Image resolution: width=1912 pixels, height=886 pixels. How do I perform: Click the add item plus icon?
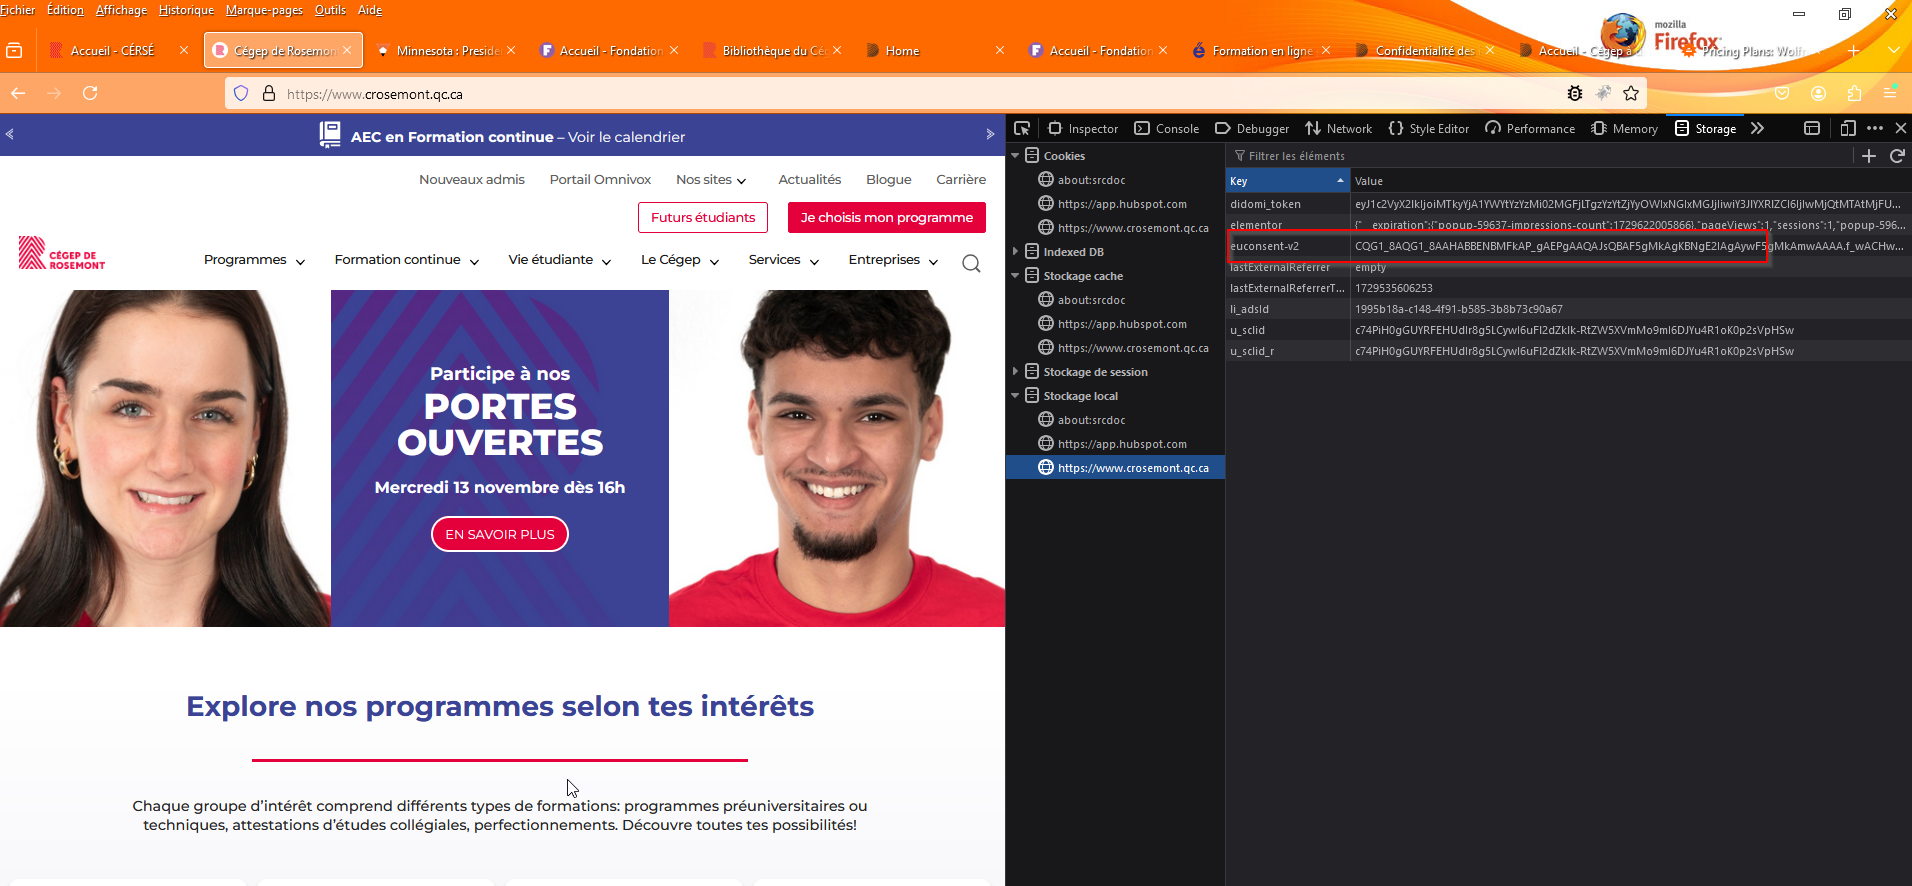pyautogui.click(x=1868, y=156)
